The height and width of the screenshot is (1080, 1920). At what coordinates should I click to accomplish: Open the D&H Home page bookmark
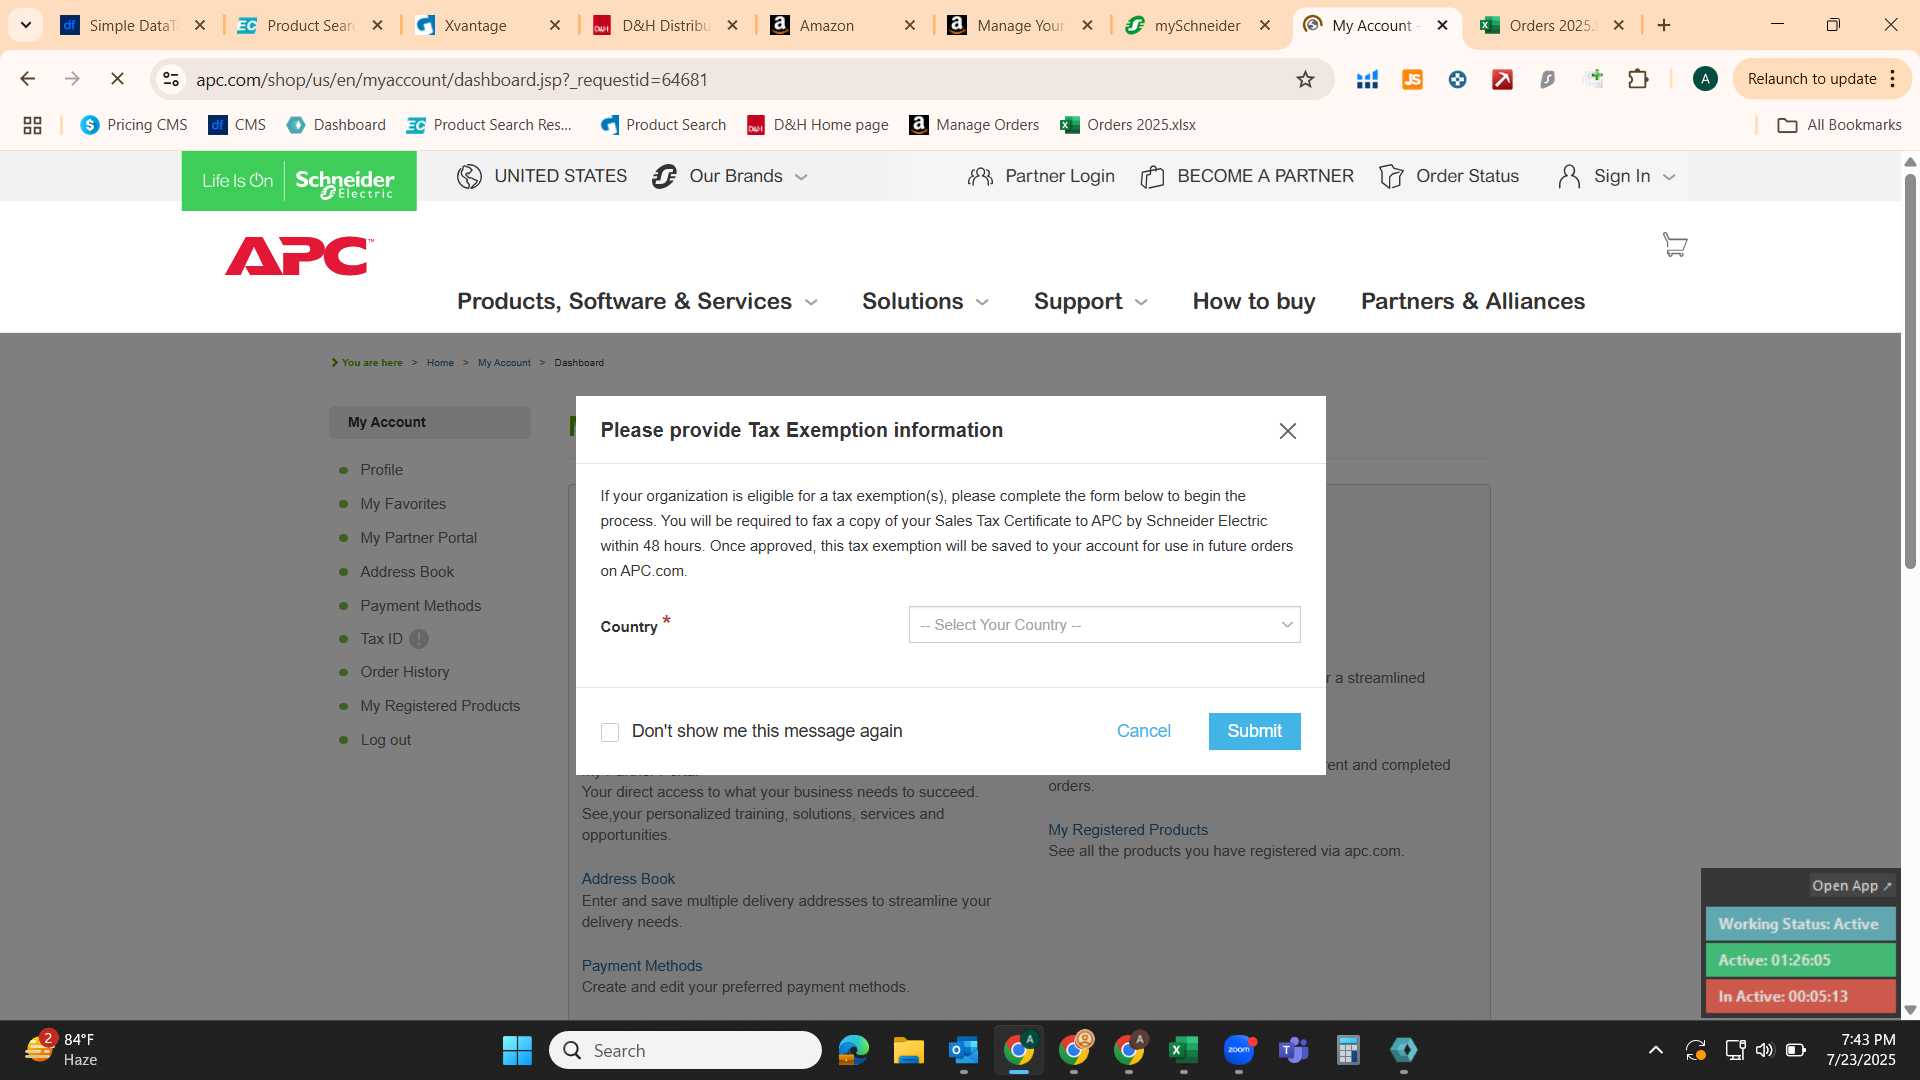(x=817, y=125)
